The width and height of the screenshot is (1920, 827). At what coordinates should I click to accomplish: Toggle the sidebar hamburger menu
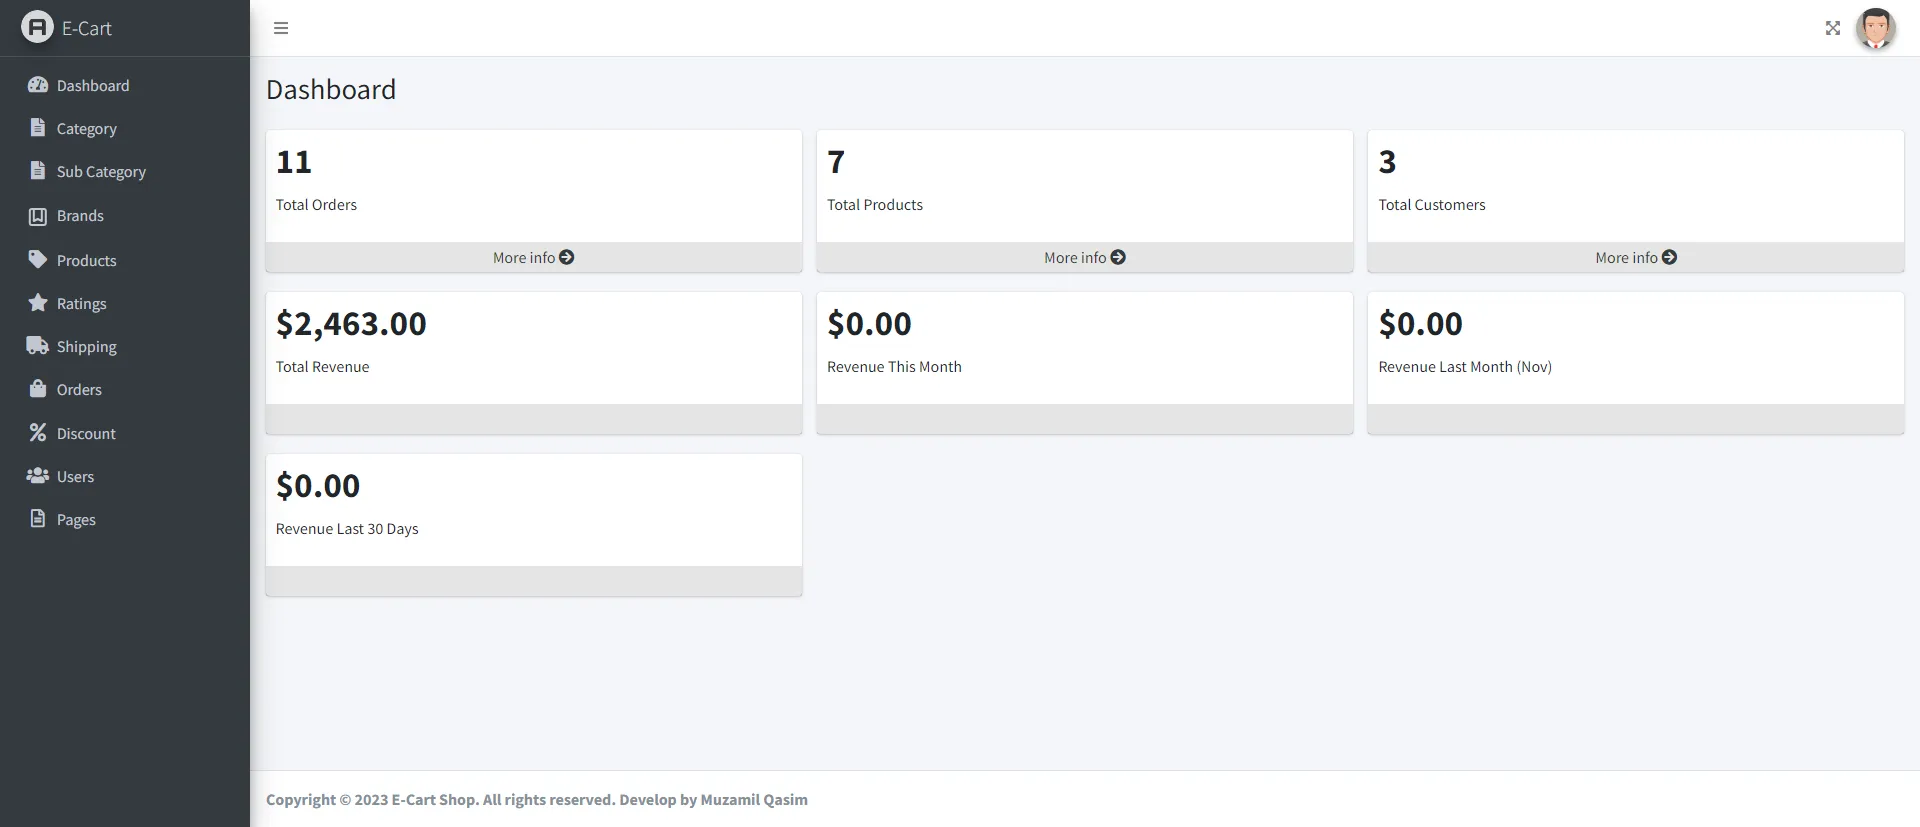pos(281,28)
